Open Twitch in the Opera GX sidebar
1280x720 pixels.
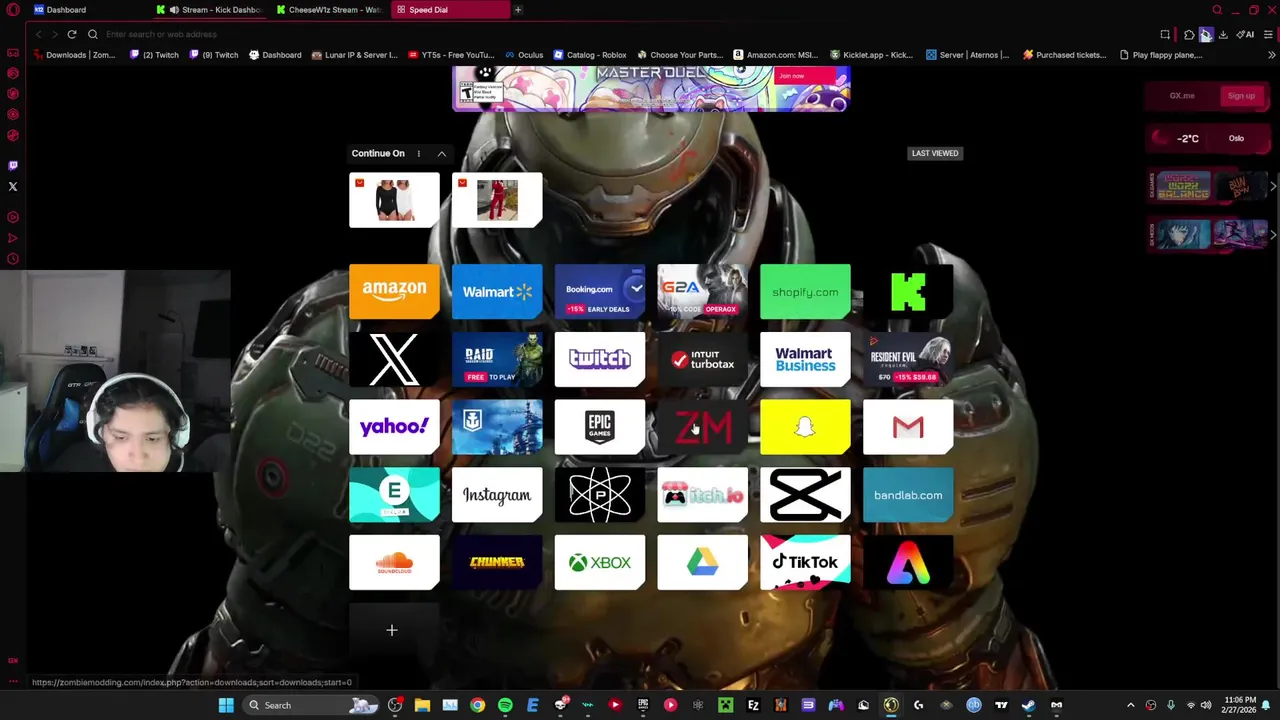[x=13, y=165]
